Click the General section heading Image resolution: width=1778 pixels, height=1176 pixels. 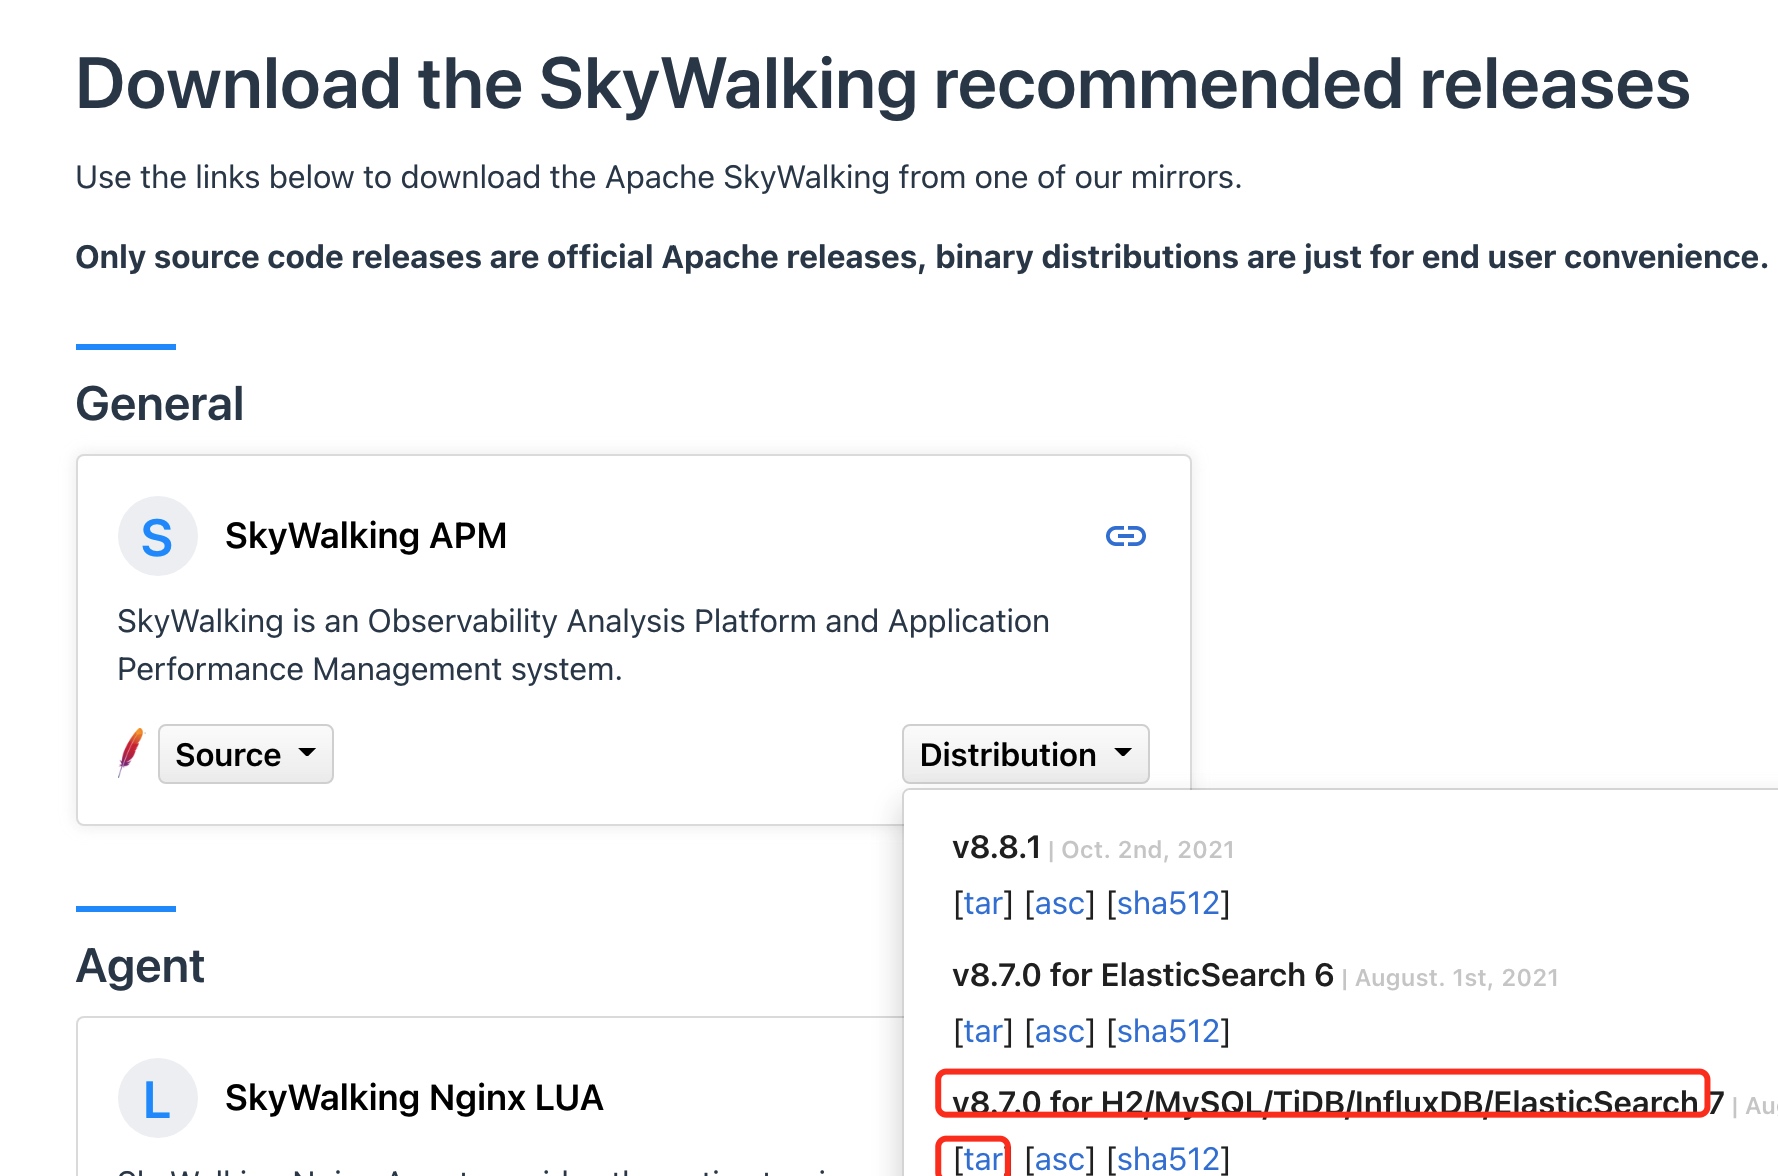tap(160, 405)
